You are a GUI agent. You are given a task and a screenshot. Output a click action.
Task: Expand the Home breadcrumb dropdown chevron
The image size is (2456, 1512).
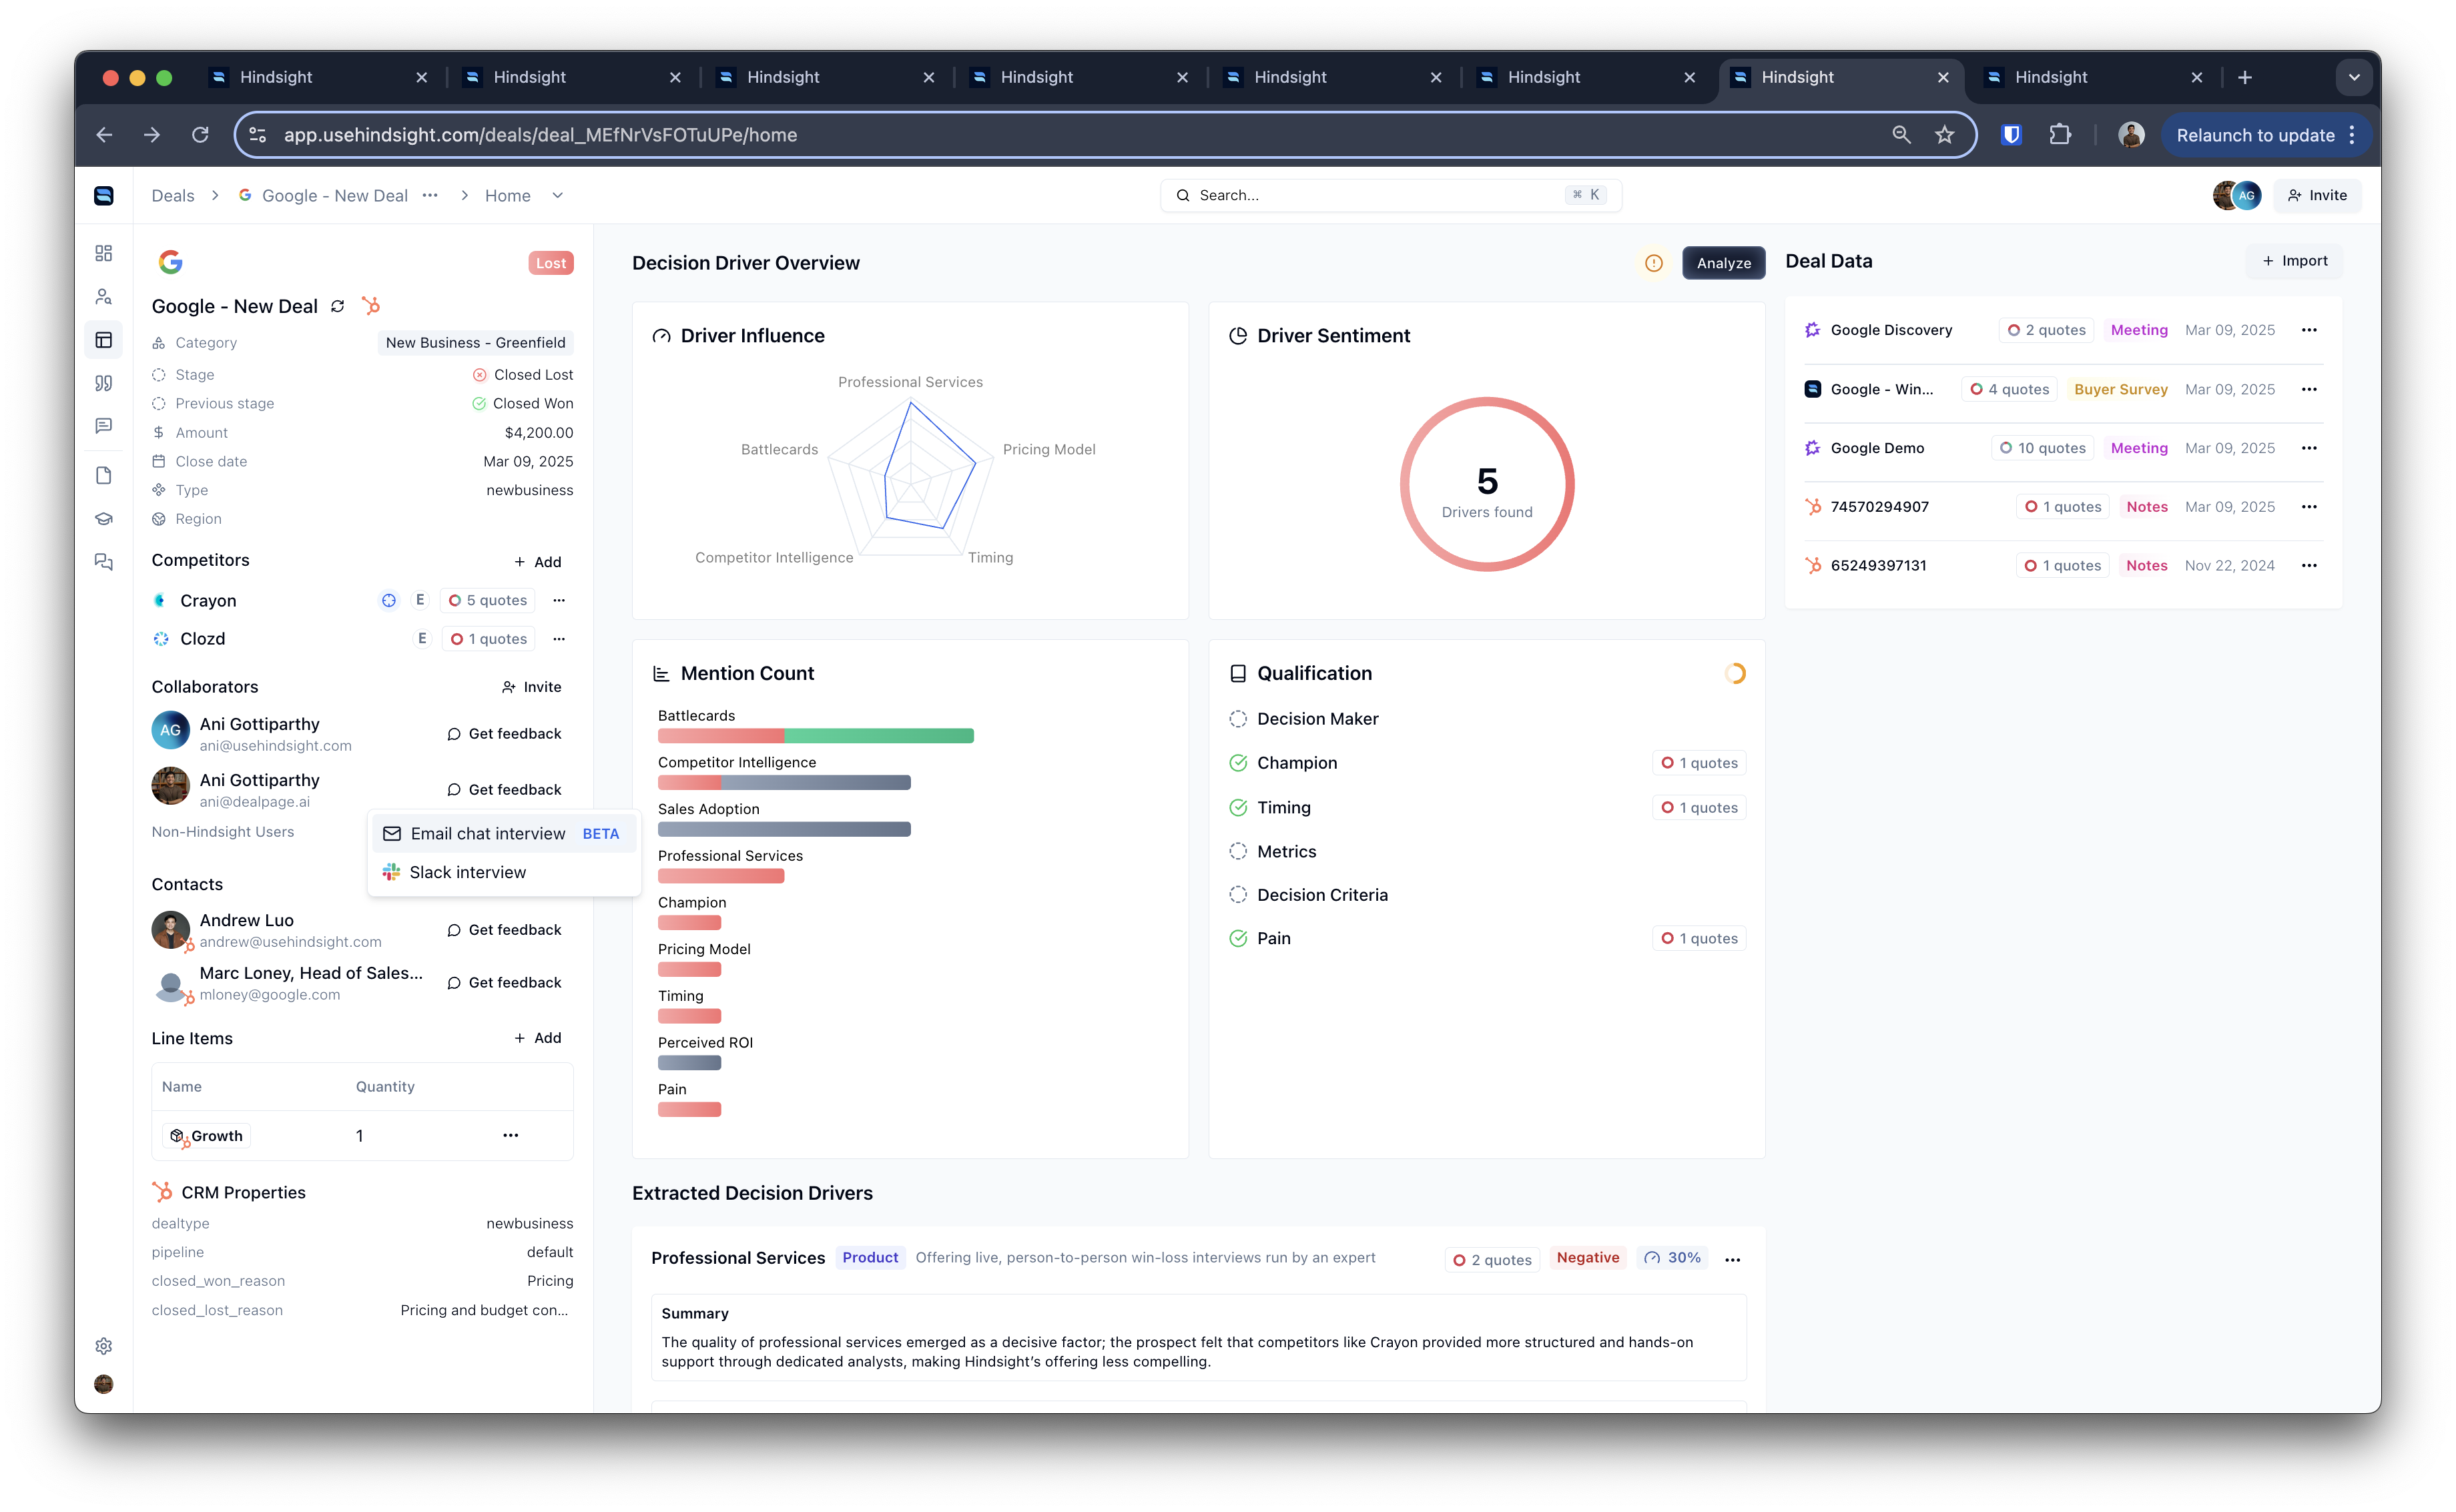tap(558, 196)
